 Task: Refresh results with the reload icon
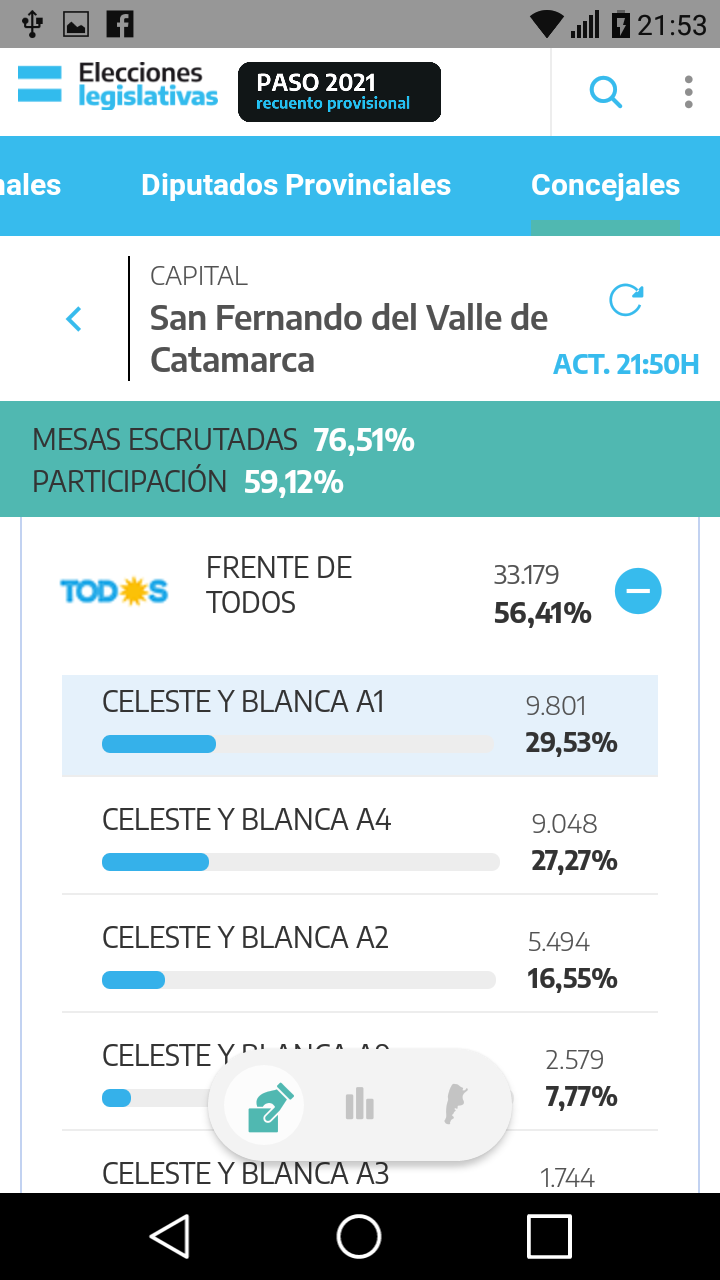pos(626,300)
